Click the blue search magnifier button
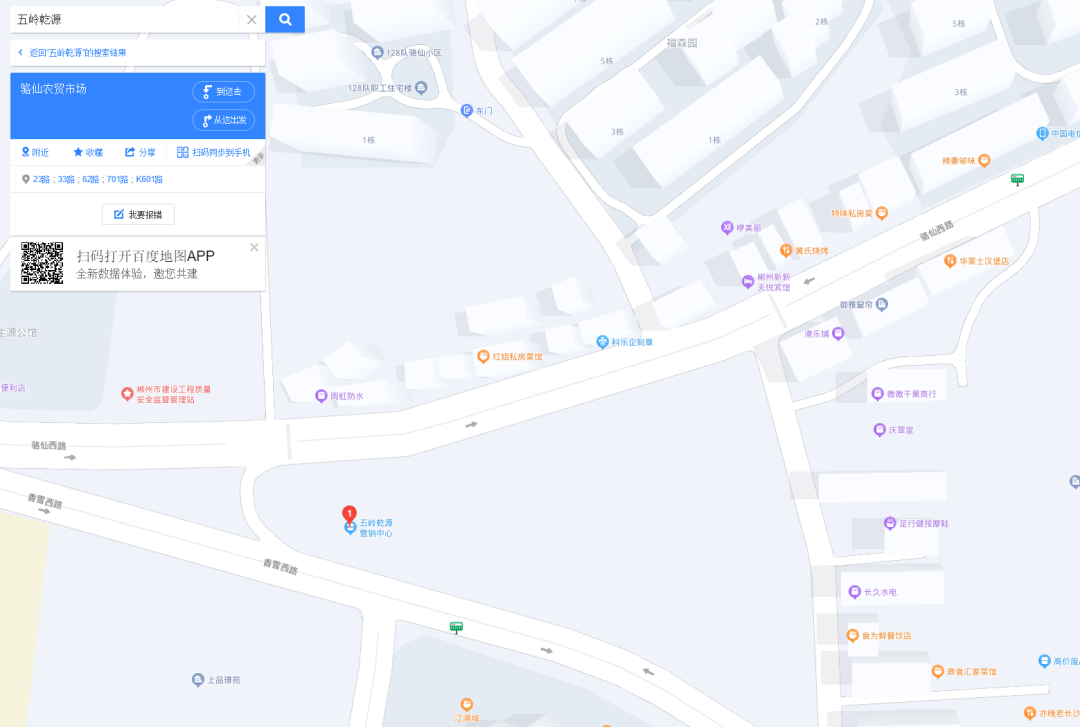This screenshot has height=727, width=1080. click(284, 19)
